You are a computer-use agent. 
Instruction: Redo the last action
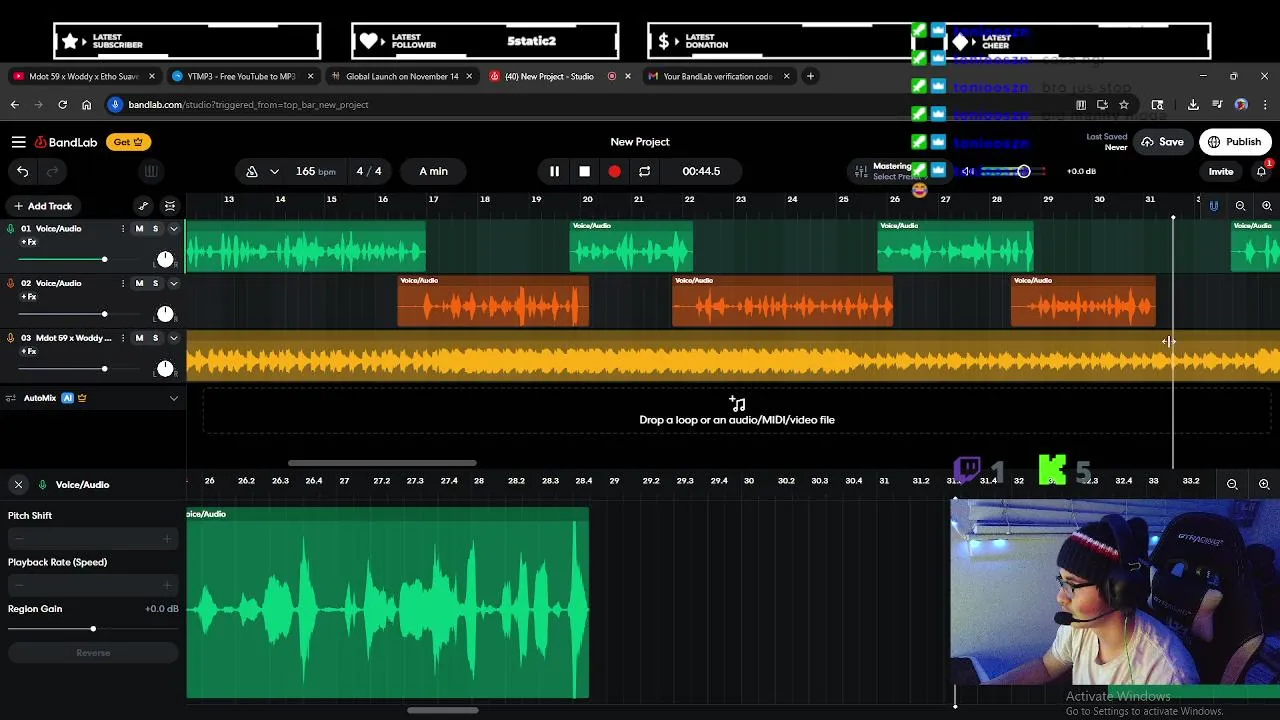52,171
